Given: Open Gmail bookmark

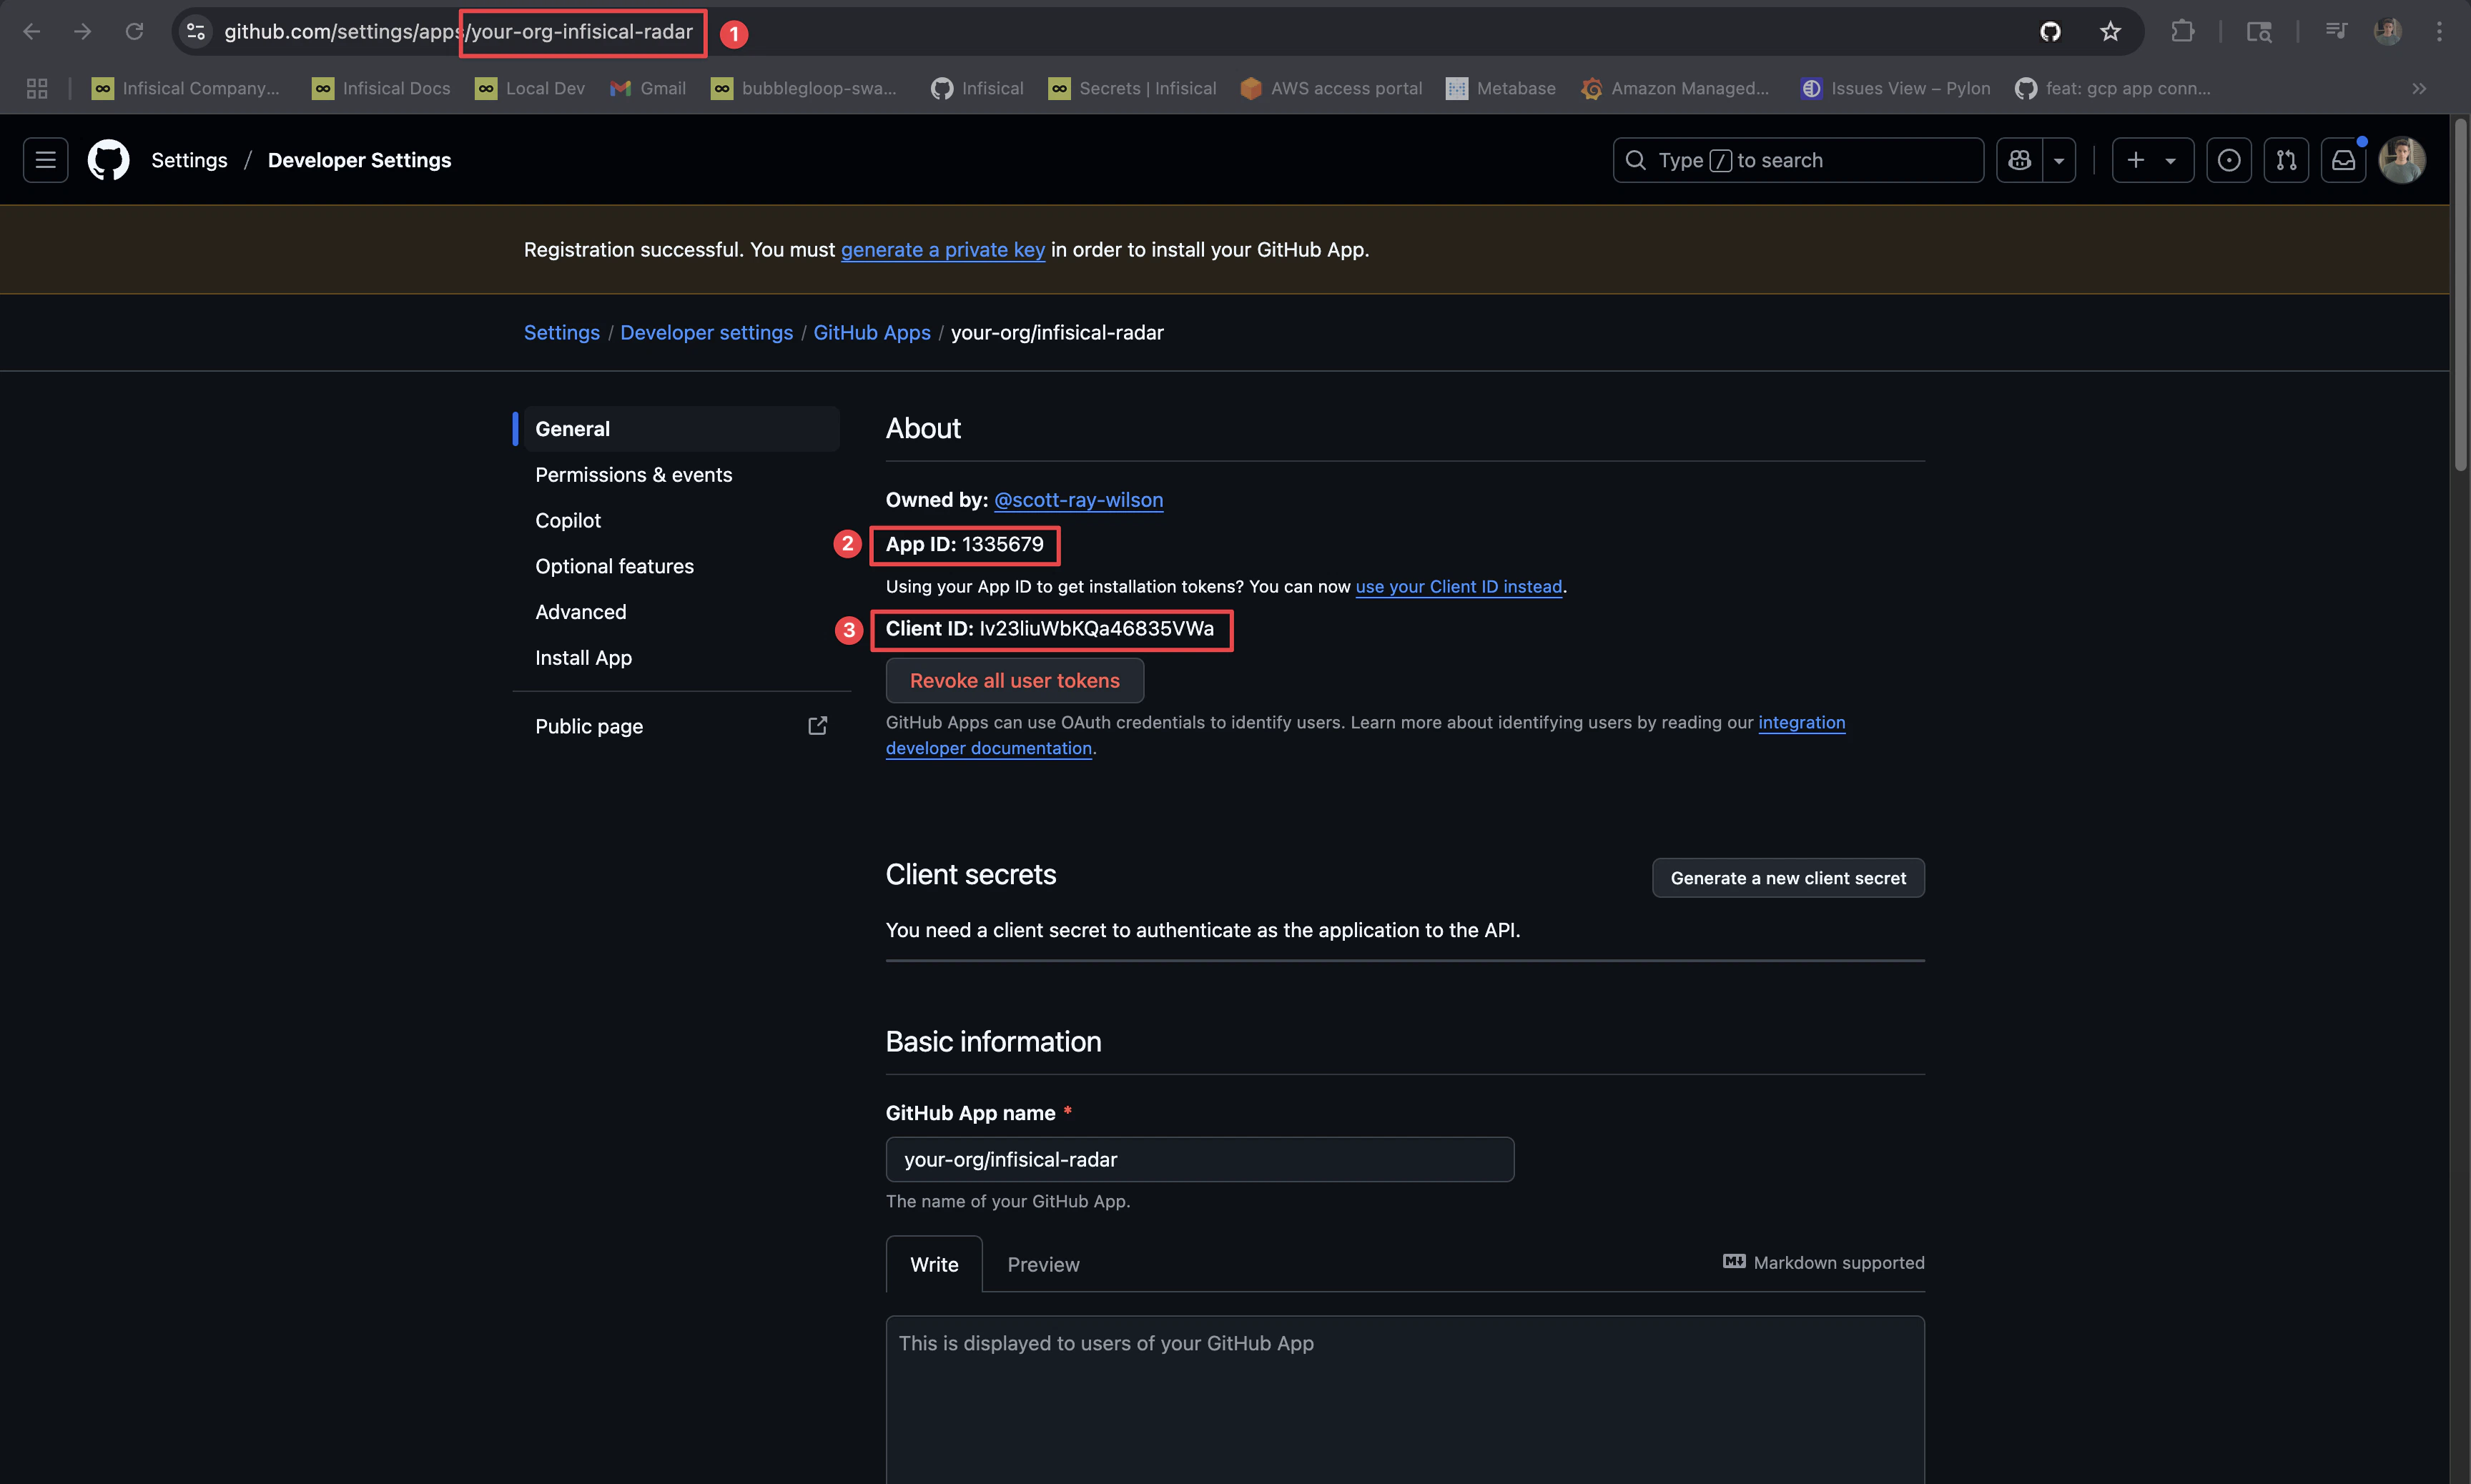Looking at the screenshot, I should pyautogui.click(x=648, y=89).
